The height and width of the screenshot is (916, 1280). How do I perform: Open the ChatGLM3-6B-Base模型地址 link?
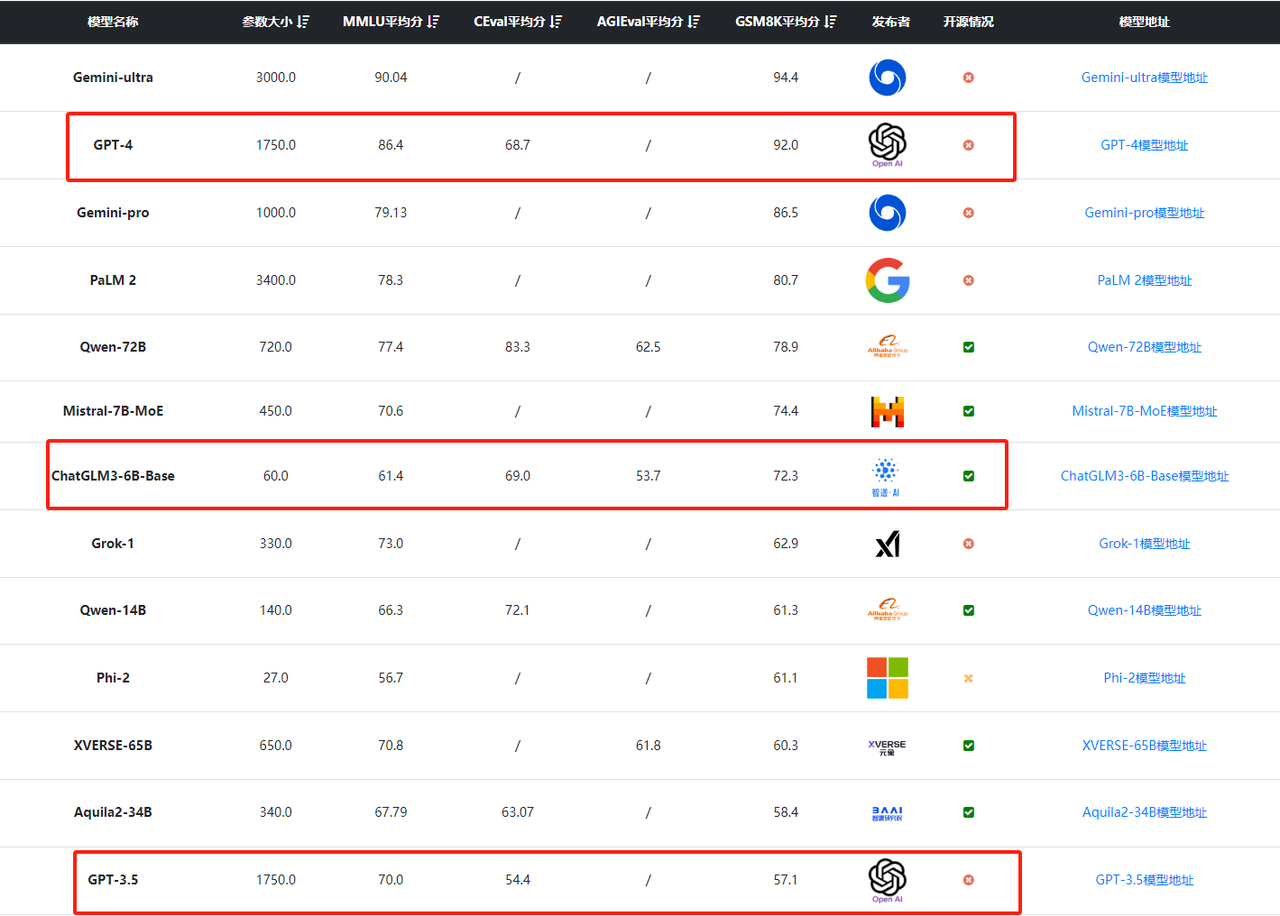(1144, 476)
